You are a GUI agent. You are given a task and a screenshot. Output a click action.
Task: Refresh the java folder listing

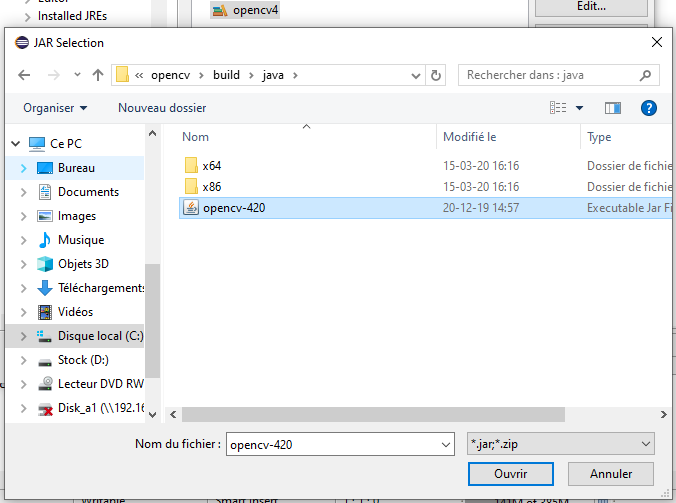436,75
